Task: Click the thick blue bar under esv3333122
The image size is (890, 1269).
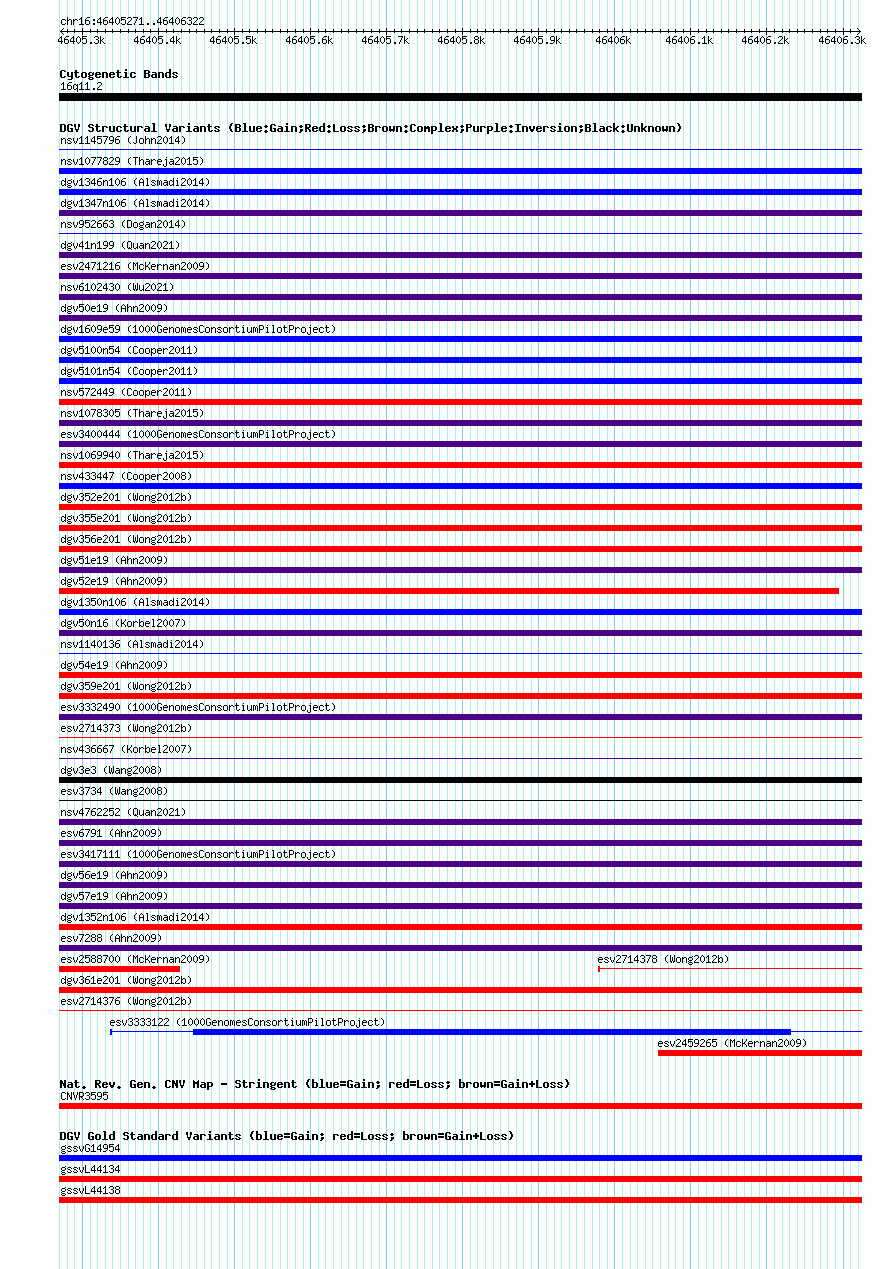Action: point(492,1032)
